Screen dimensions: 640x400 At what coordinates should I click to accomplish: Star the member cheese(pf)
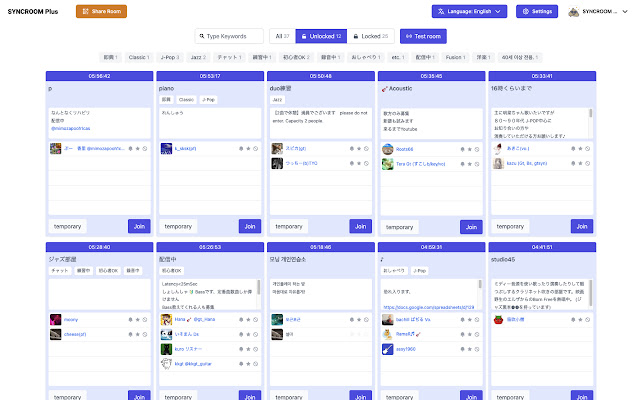pyautogui.click(x=138, y=334)
